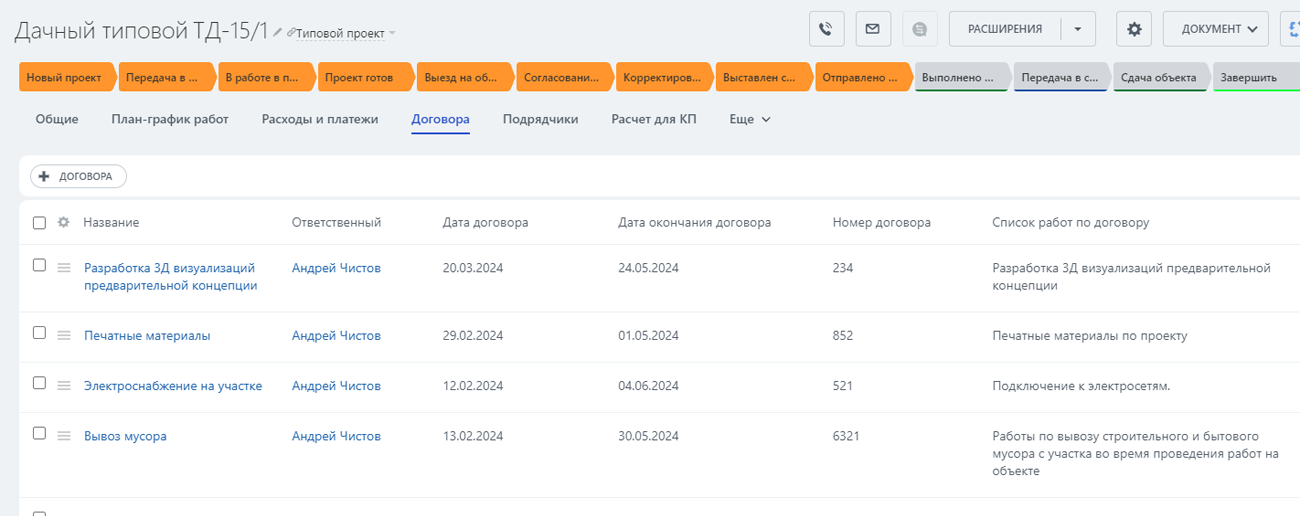Open the Вывоз мусора contract link
This screenshot has width=1300, height=516.
[x=125, y=436]
